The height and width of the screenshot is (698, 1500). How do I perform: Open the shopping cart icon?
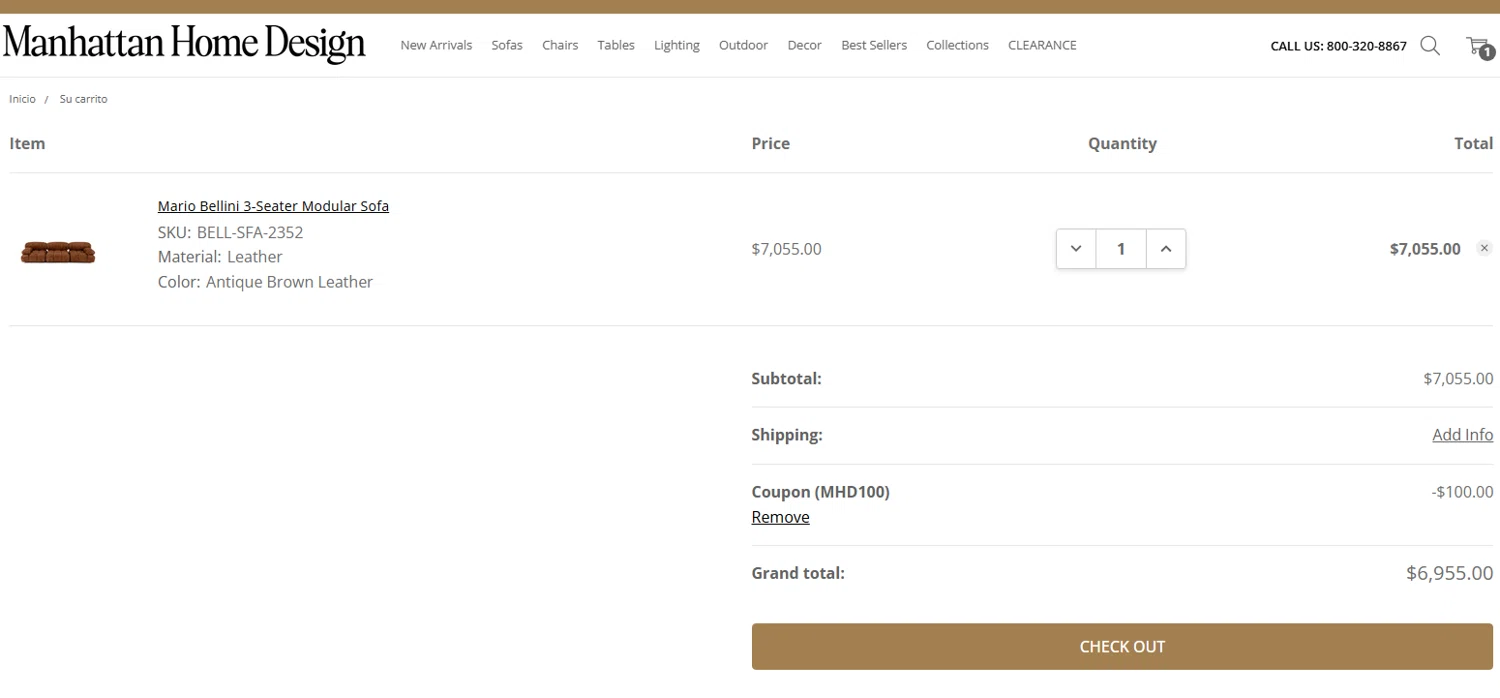[x=1480, y=46]
